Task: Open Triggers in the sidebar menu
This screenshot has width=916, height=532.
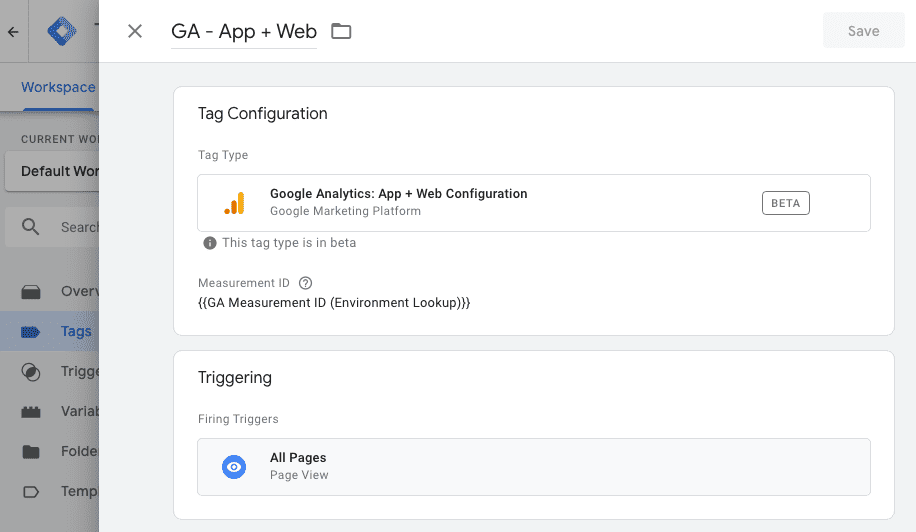Action: (x=50, y=371)
